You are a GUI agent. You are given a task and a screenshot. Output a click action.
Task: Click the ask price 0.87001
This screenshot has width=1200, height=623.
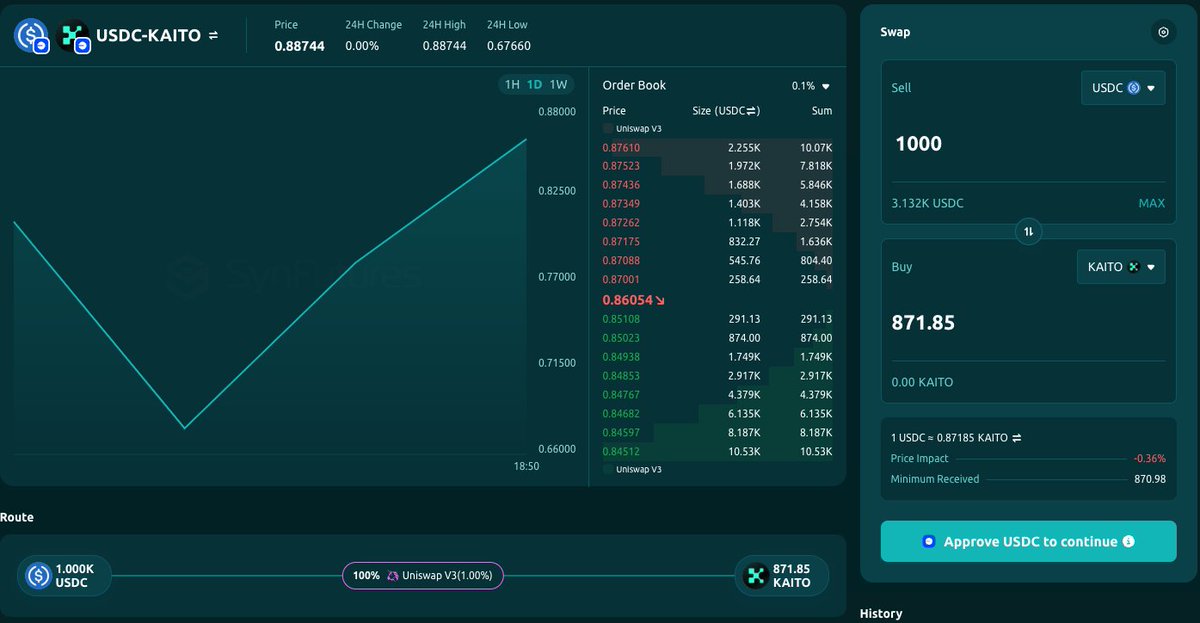coord(621,279)
